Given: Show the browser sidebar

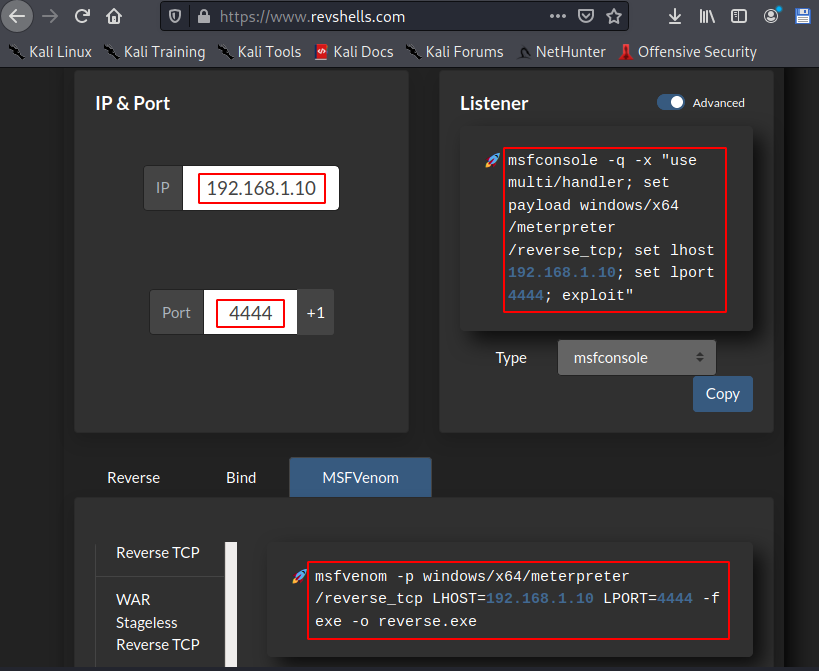Looking at the screenshot, I should click(x=739, y=16).
